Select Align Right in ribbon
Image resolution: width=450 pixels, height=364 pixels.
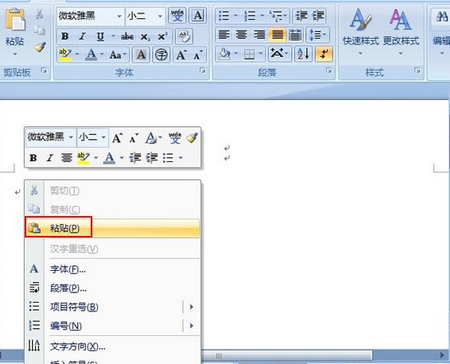[x=259, y=35]
